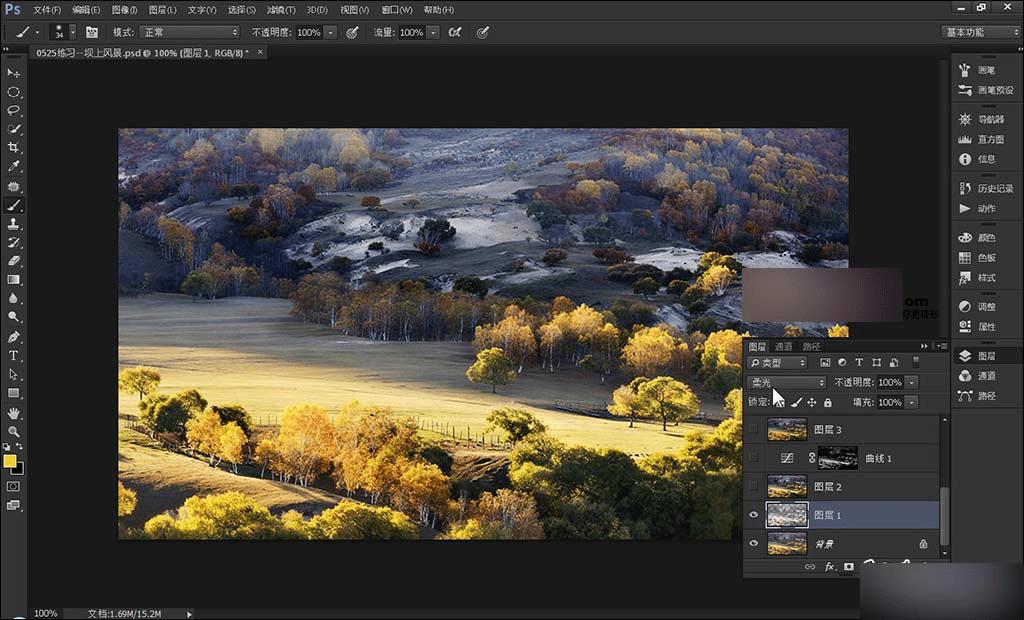This screenshot has width=1024, height=620.
Task: Open the brush 模式 正常 dropdown
Action: (x=189, y=32)
